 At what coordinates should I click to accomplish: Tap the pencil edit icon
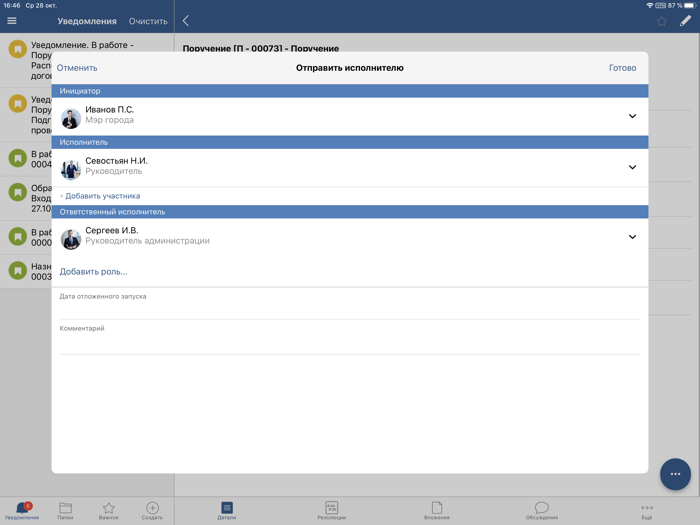pyautogui.click(x=685, y=21)
